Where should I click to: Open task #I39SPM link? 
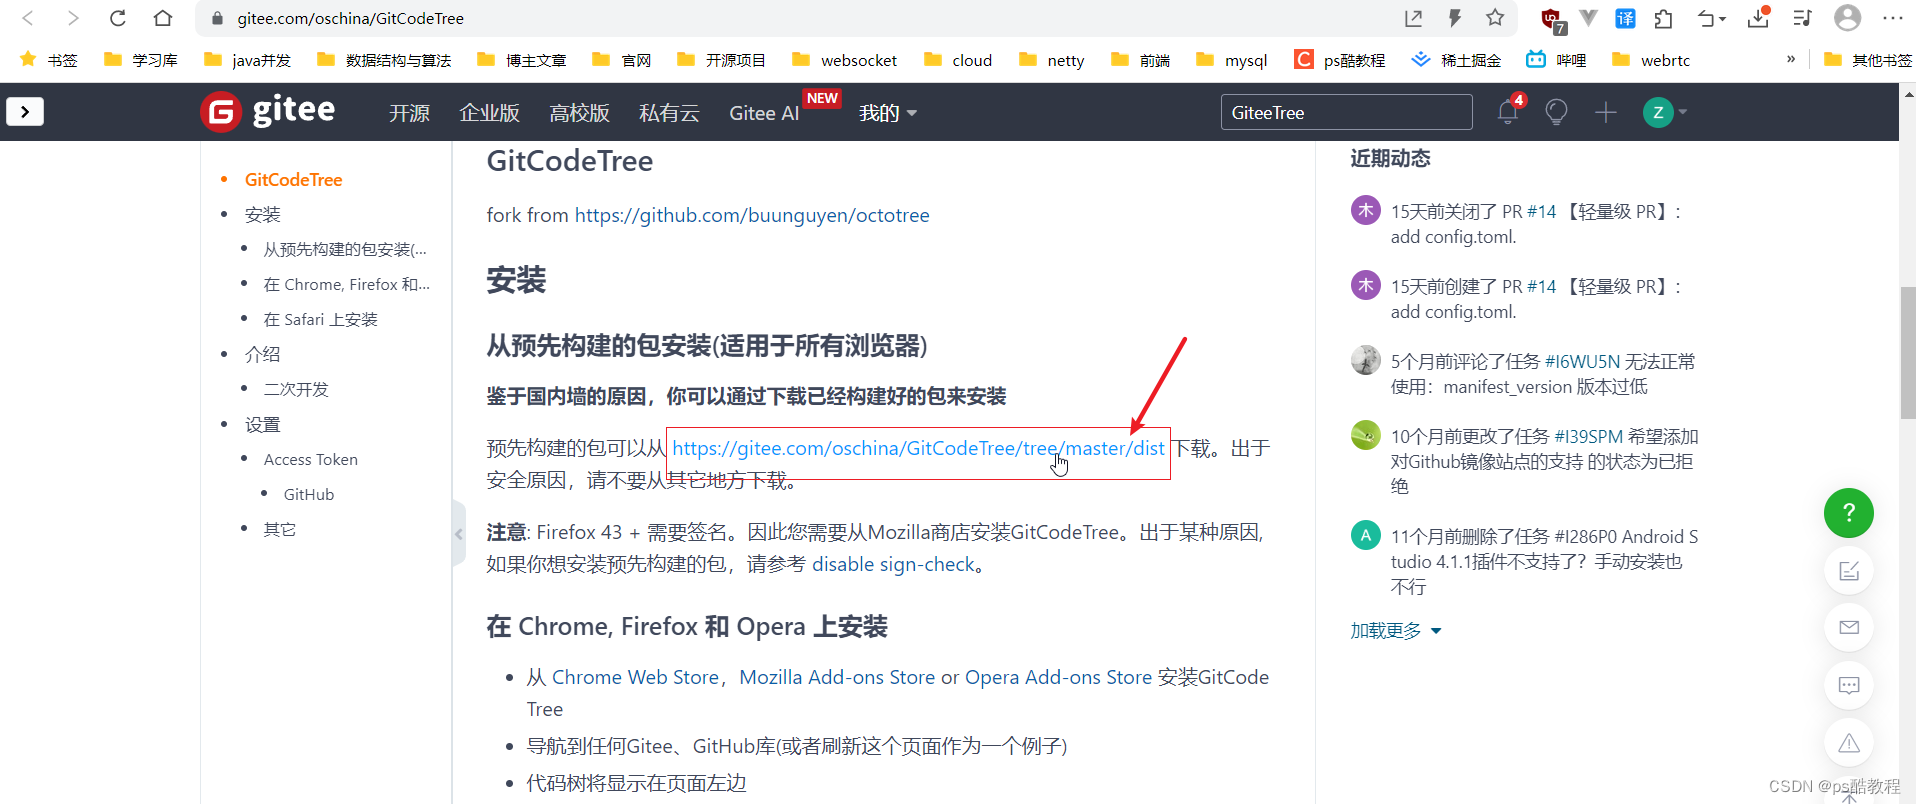(x=1588, y=437)
